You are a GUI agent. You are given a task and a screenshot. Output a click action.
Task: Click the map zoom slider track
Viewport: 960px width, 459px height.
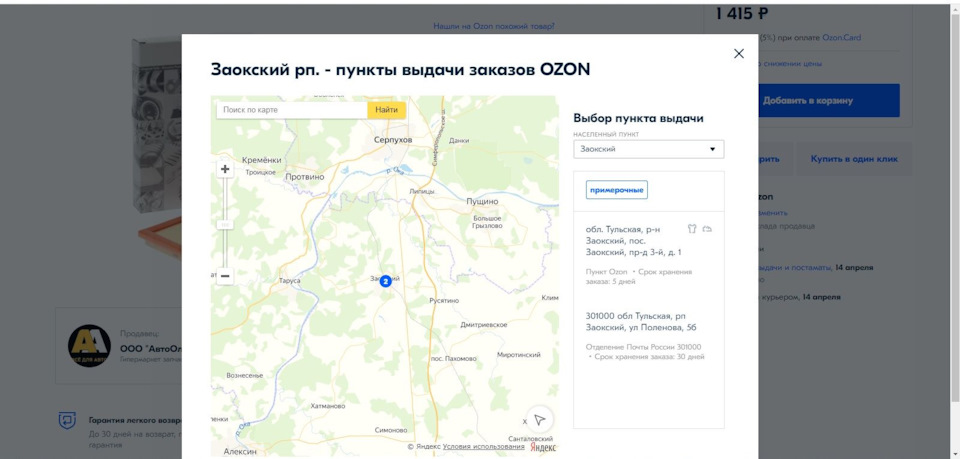tap(225, 223)
